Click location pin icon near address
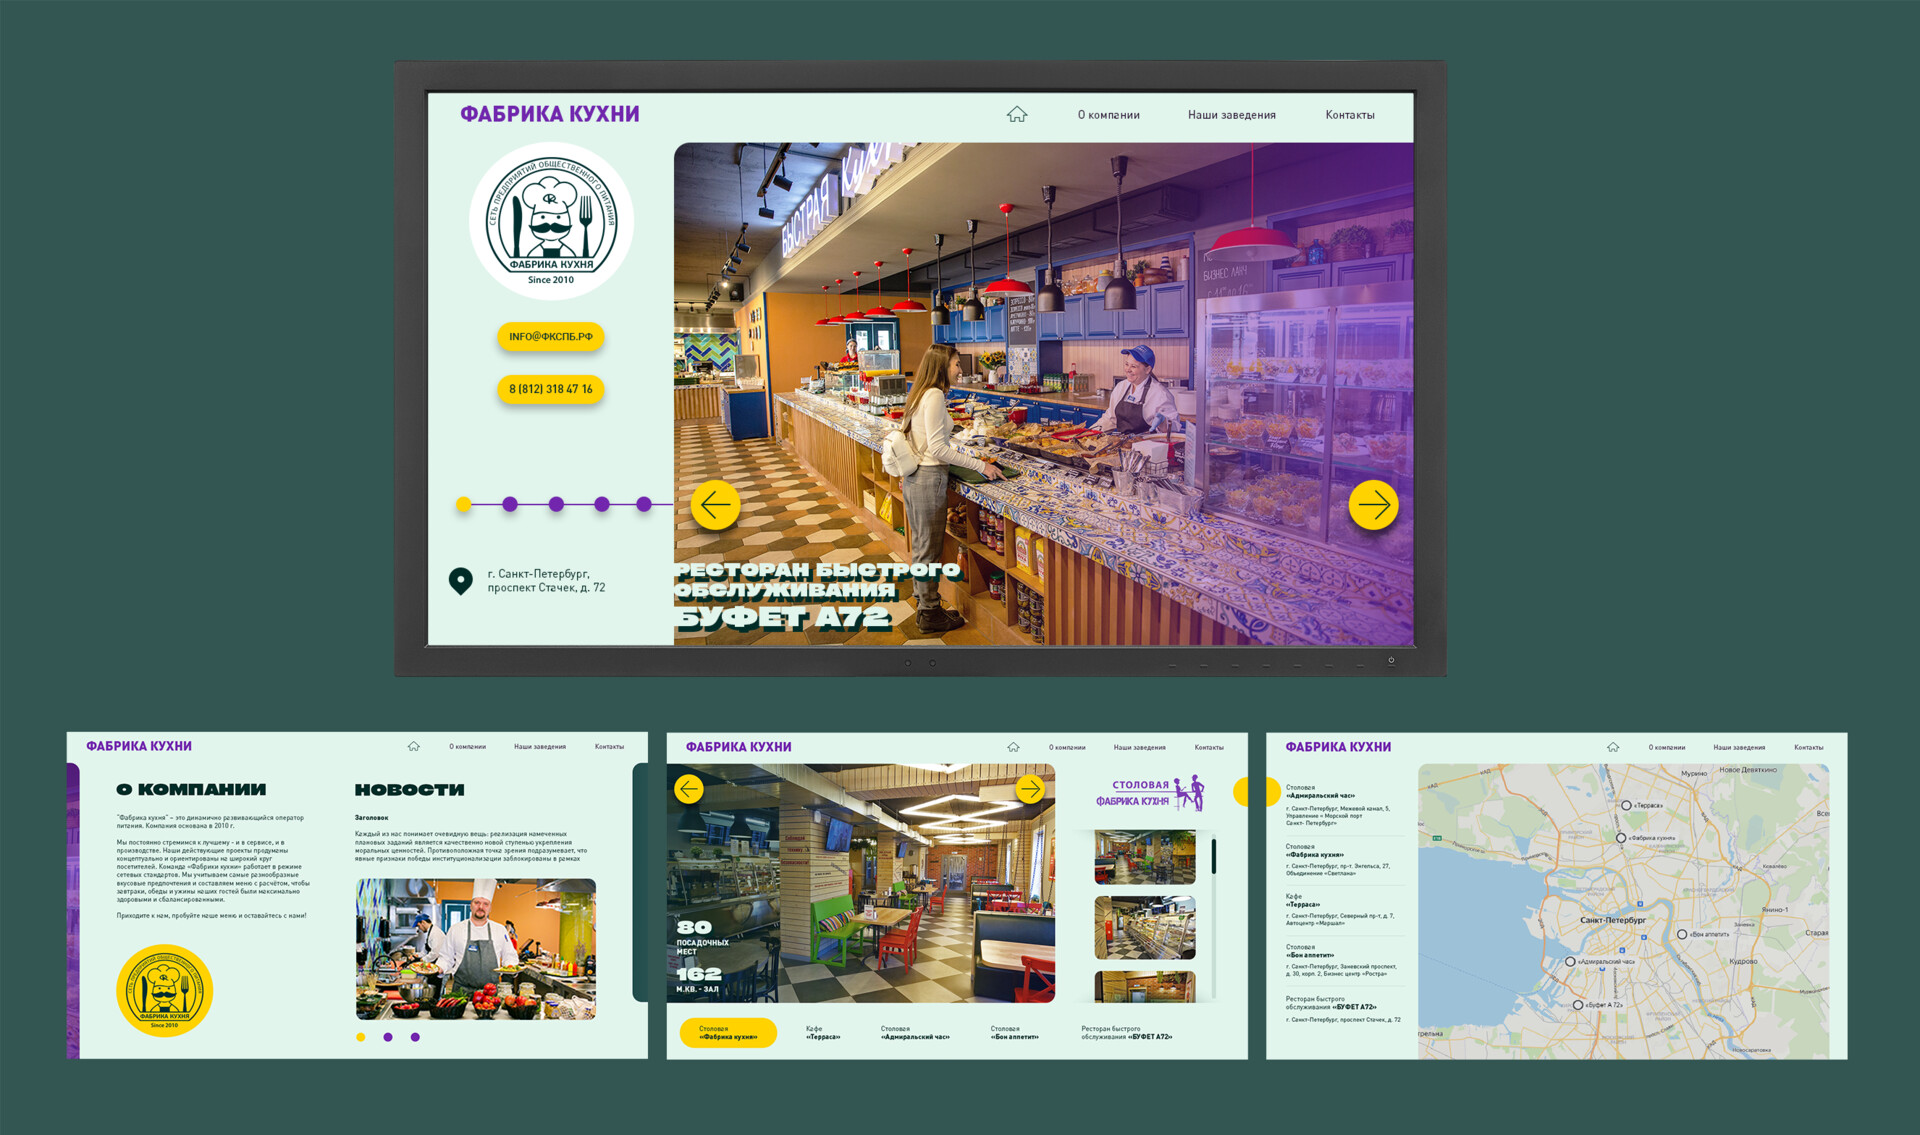The image size is (1920, 1135). [460, 580]
